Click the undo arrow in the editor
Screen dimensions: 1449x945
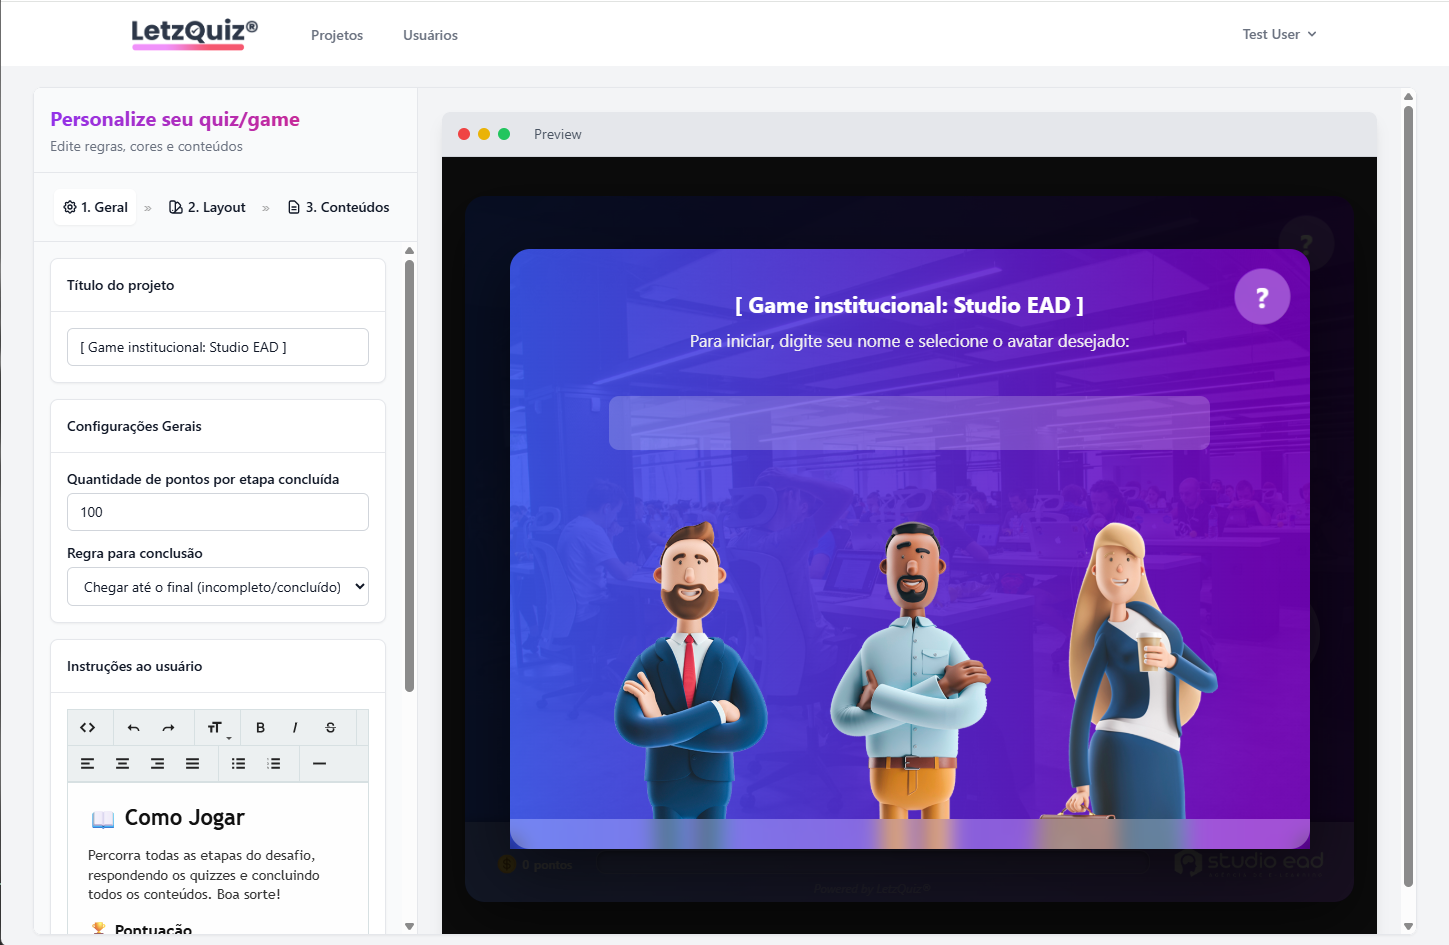point(134,728)
